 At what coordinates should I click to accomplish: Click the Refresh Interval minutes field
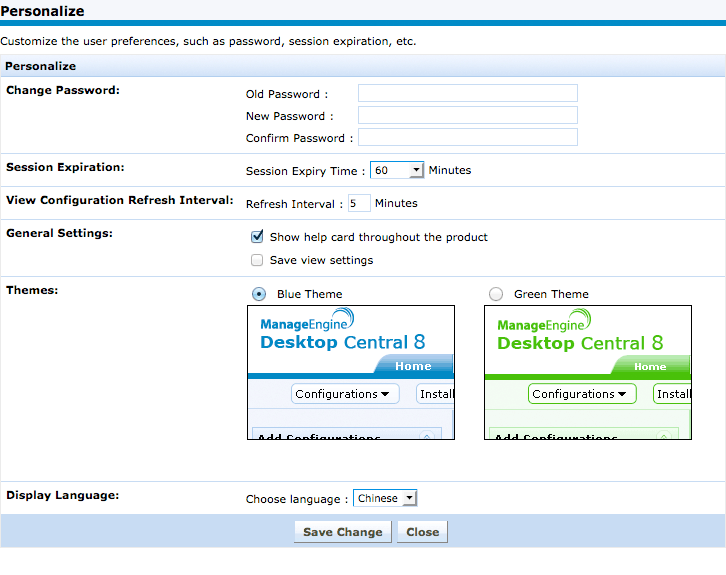click(359, 203)
